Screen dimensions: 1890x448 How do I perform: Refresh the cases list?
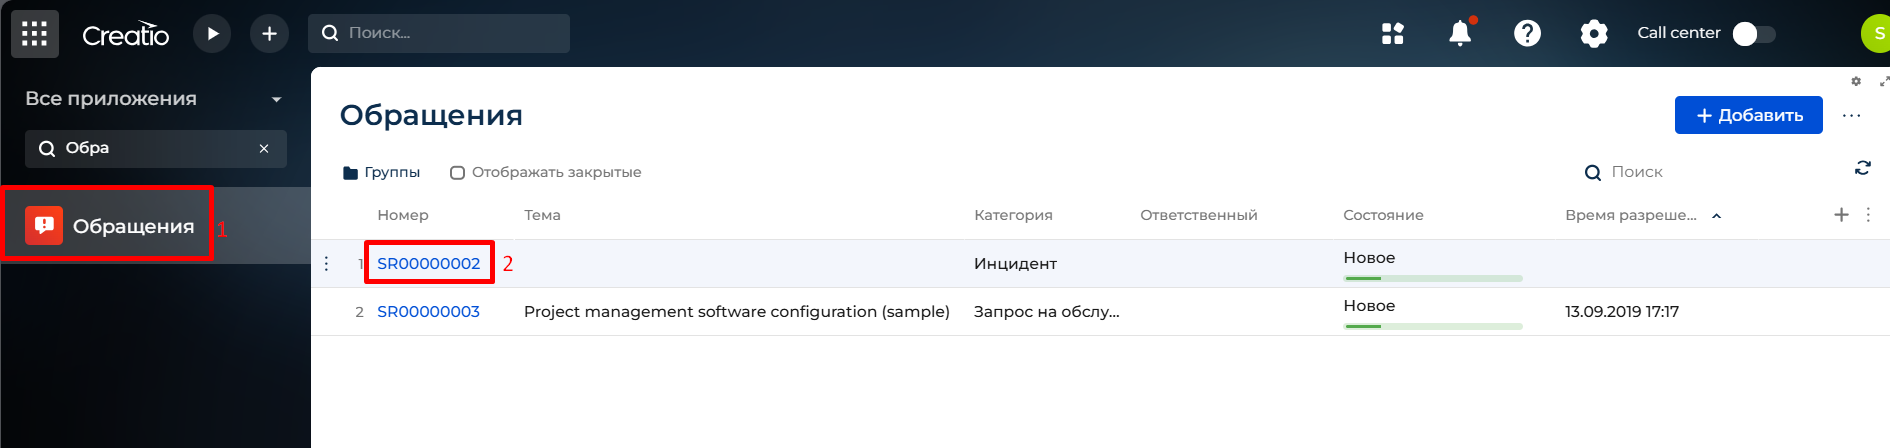pyautogui.click(x=1862, y=168)
